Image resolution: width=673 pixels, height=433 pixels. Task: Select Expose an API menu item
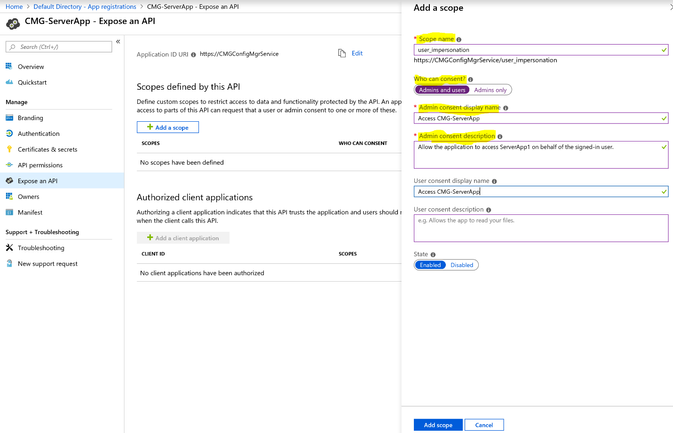coord(62,181)
